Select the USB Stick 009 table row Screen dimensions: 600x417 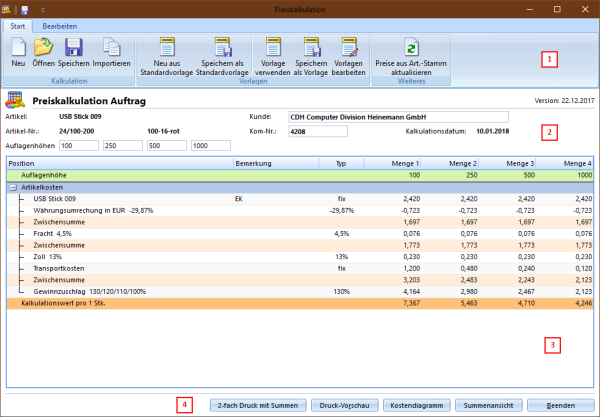coord(300,199)
